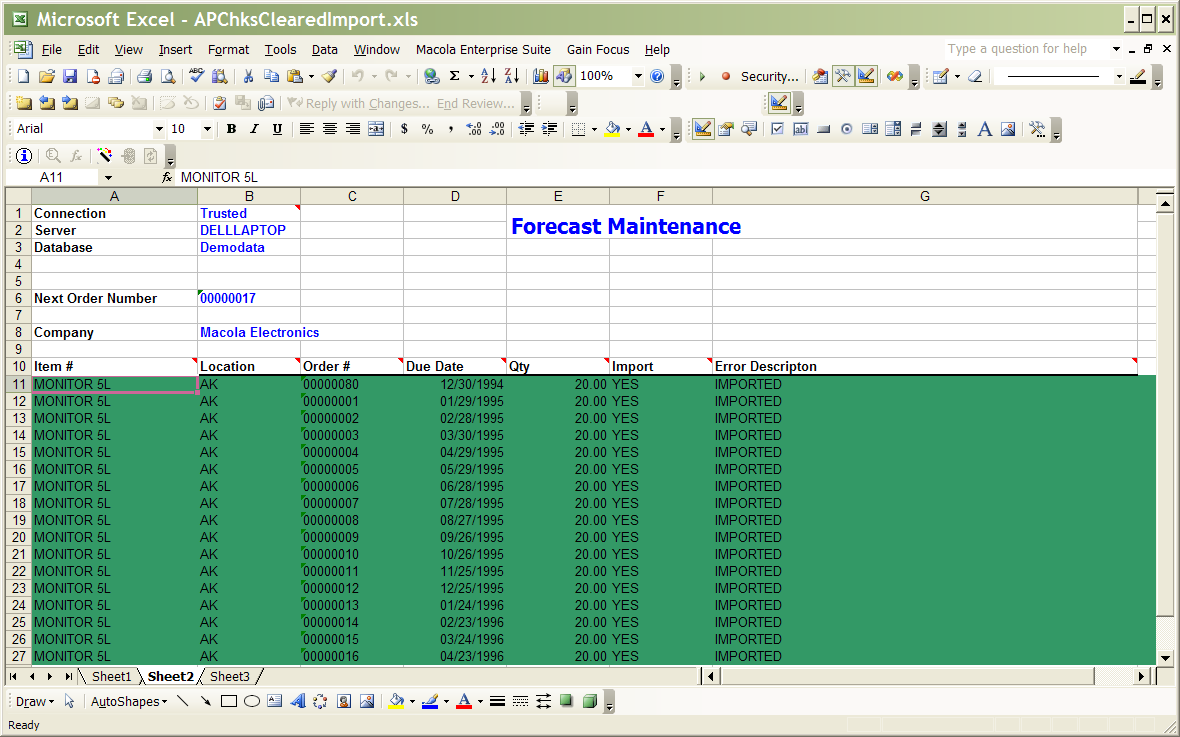
Task: Switch to the Sheet1 tab
Action: click(x=111, y=676)
